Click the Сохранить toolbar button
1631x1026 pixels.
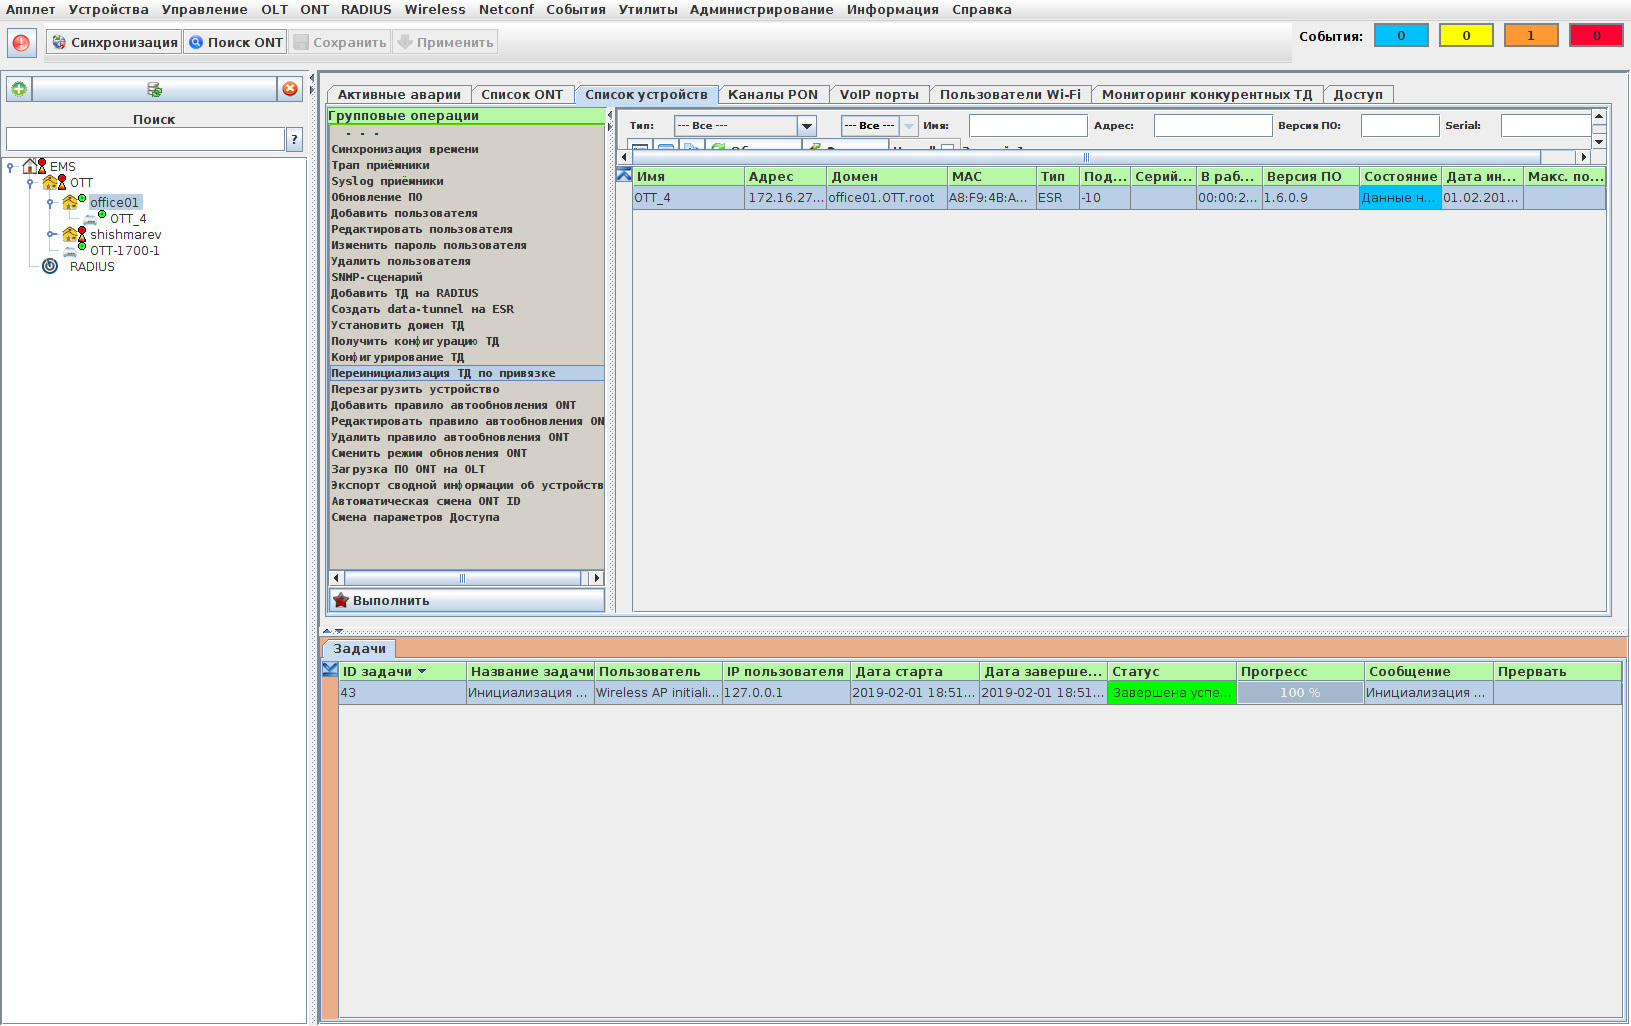(x=340, y=42)
